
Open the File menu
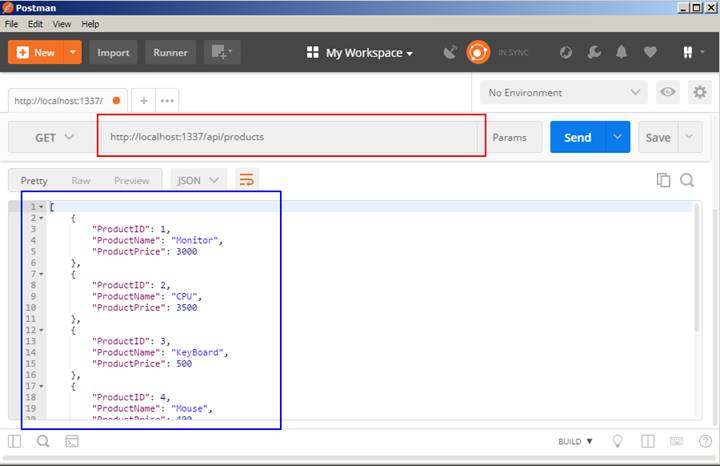click(11, 24)
